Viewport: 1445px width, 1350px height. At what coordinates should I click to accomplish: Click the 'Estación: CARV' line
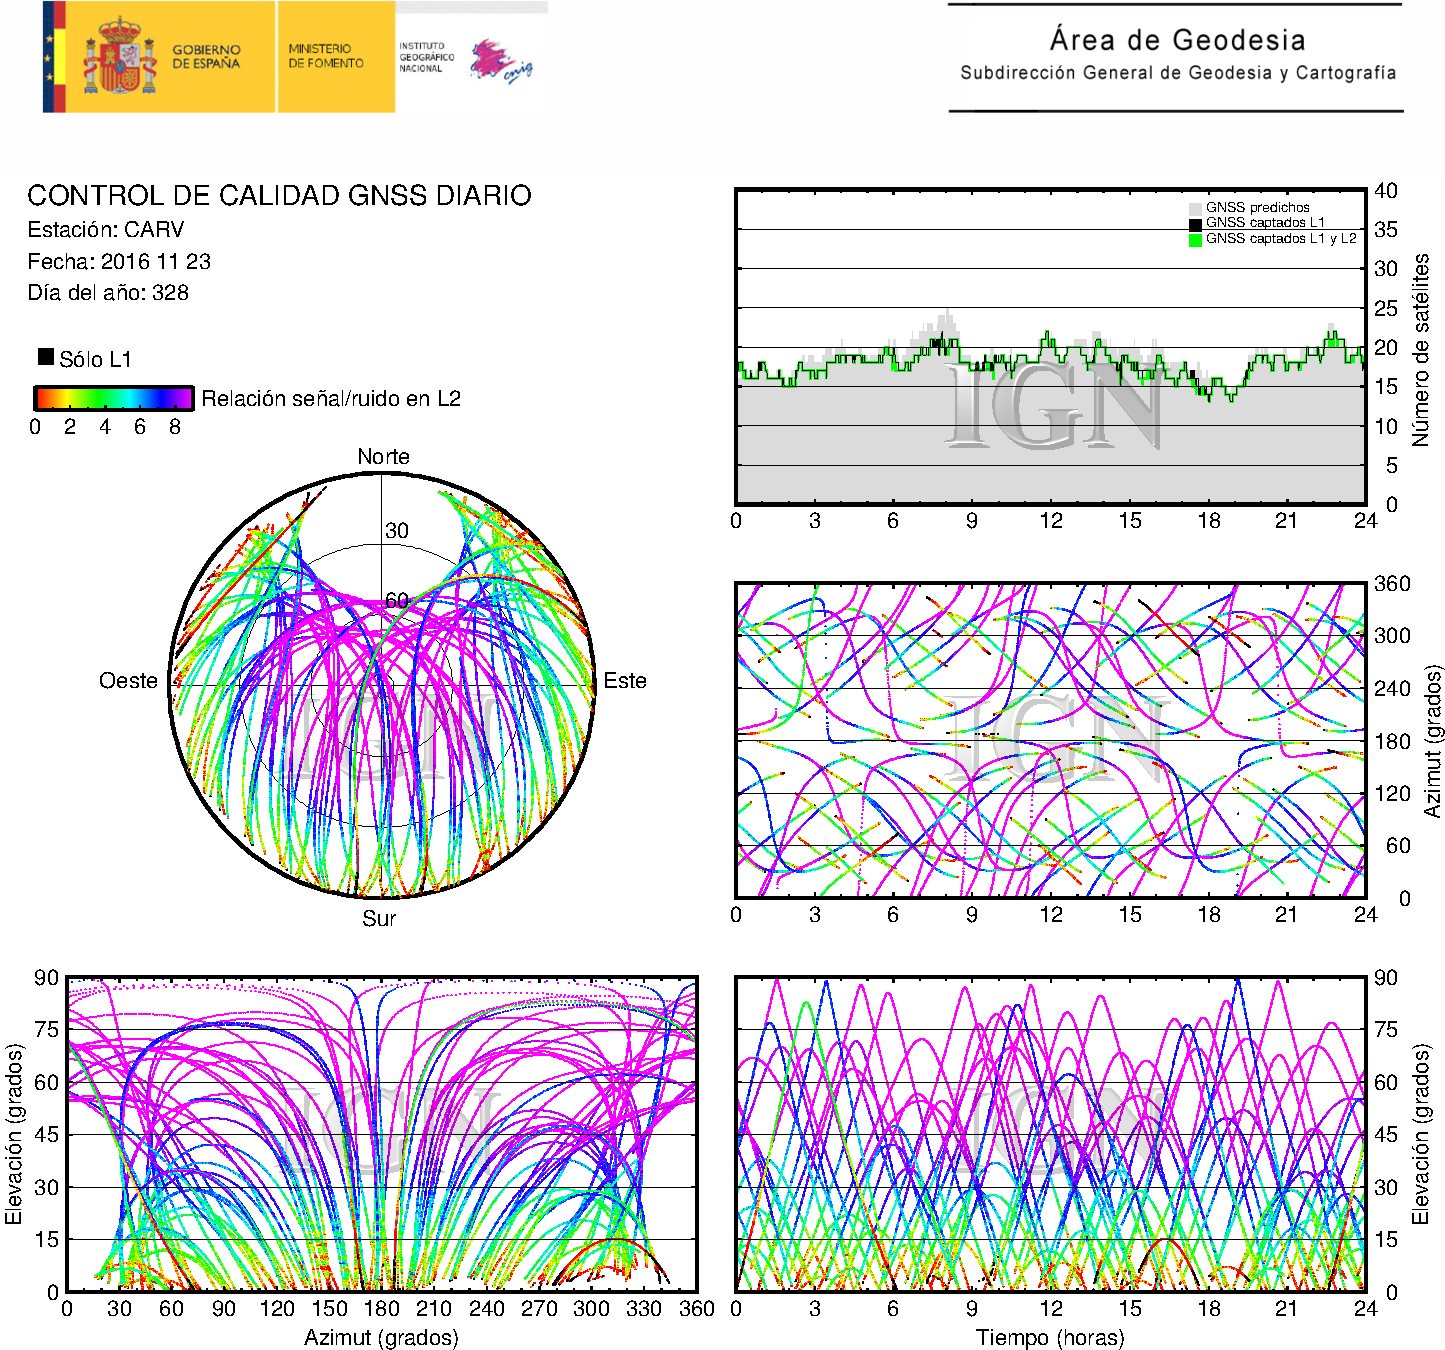point(106,230)
